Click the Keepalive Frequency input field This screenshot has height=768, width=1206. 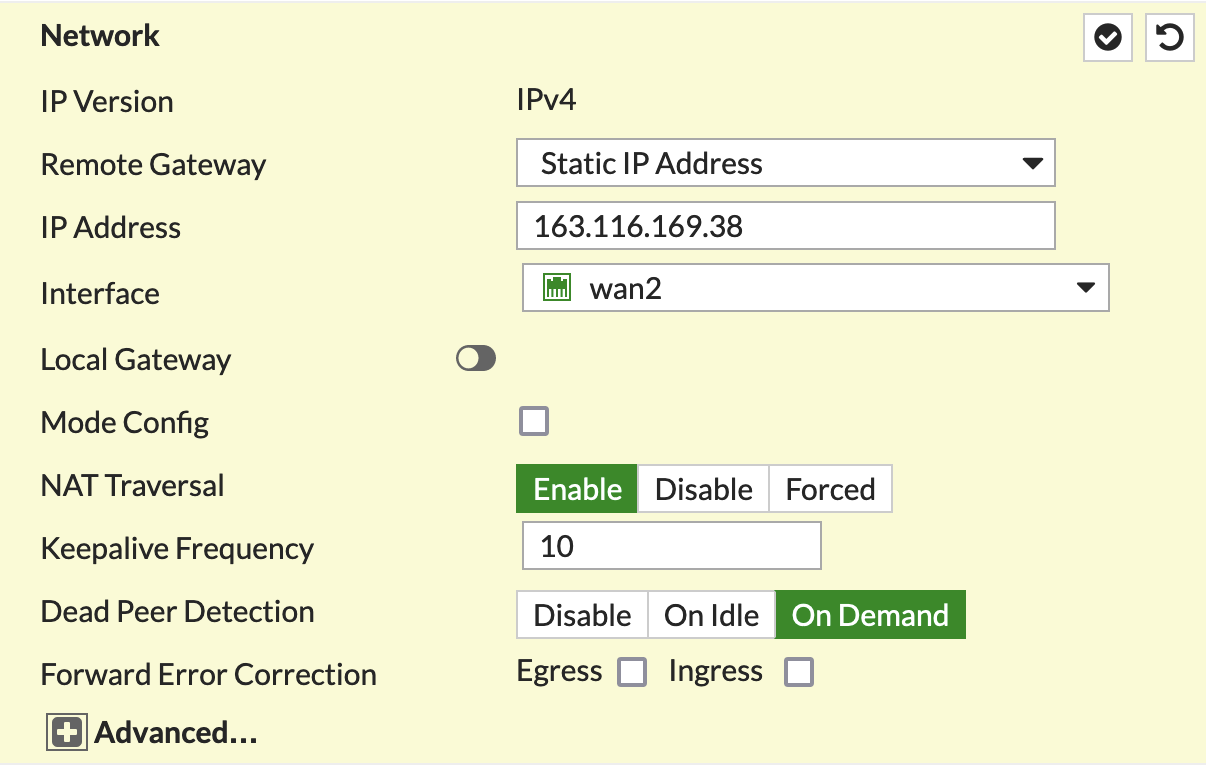[671, 546]
